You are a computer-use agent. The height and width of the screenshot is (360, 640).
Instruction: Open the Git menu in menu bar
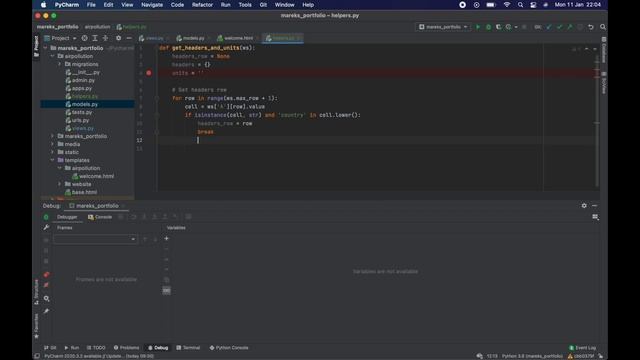coord(263,5)
